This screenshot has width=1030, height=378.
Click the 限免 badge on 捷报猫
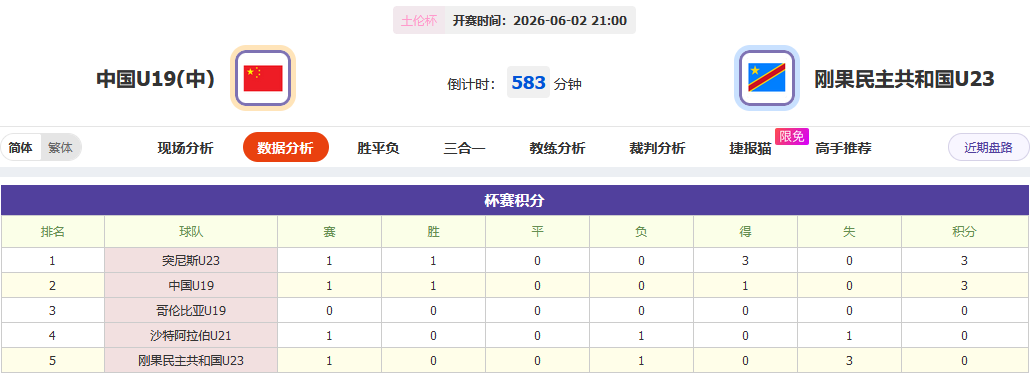[x=792, y=136]
